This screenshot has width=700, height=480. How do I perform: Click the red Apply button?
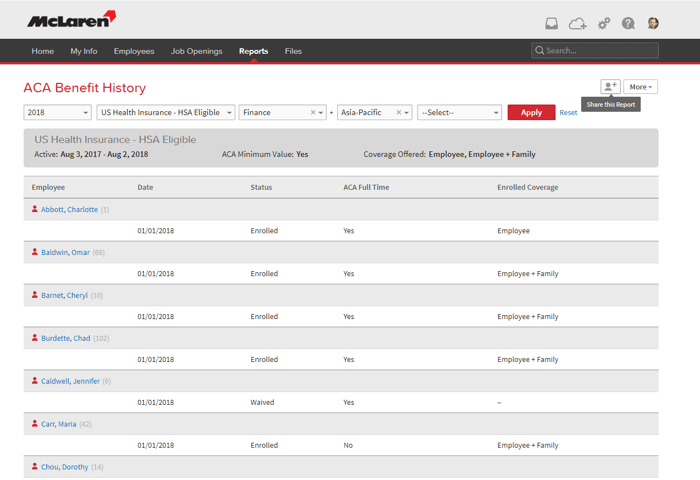tap(531, 113)
